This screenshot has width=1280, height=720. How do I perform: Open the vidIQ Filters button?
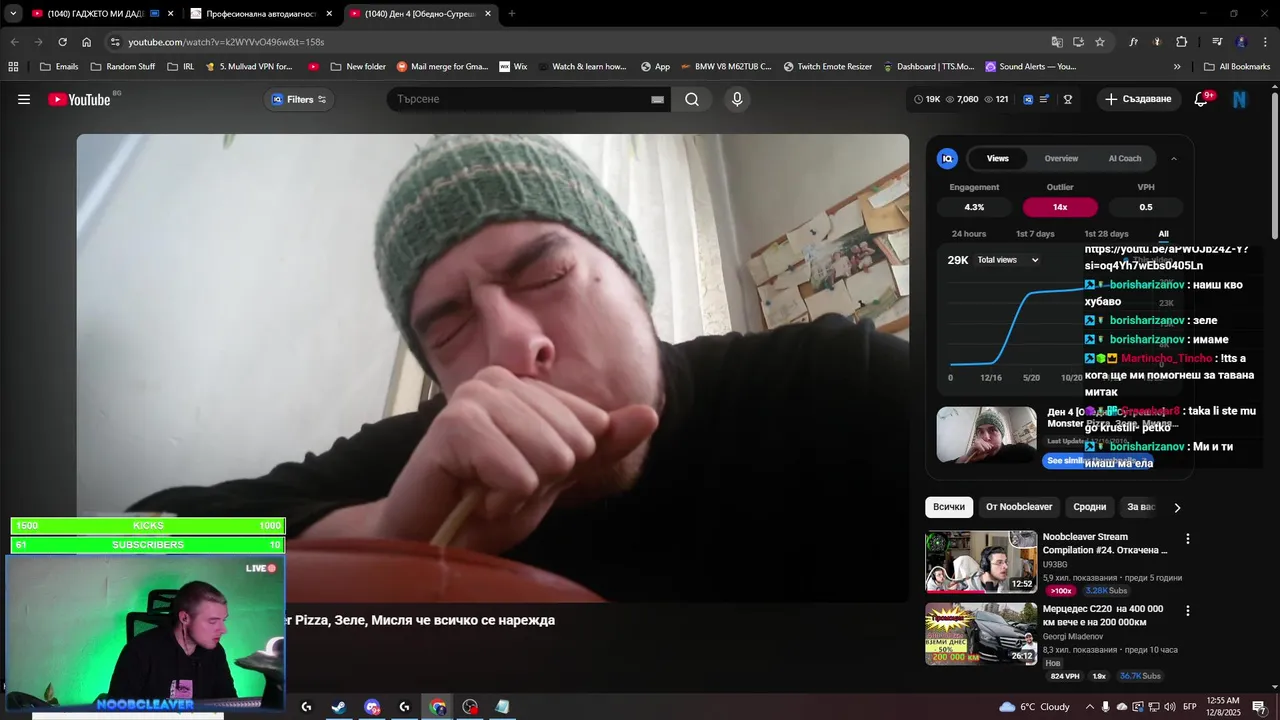pyautogui.click(x=299, y=99)
